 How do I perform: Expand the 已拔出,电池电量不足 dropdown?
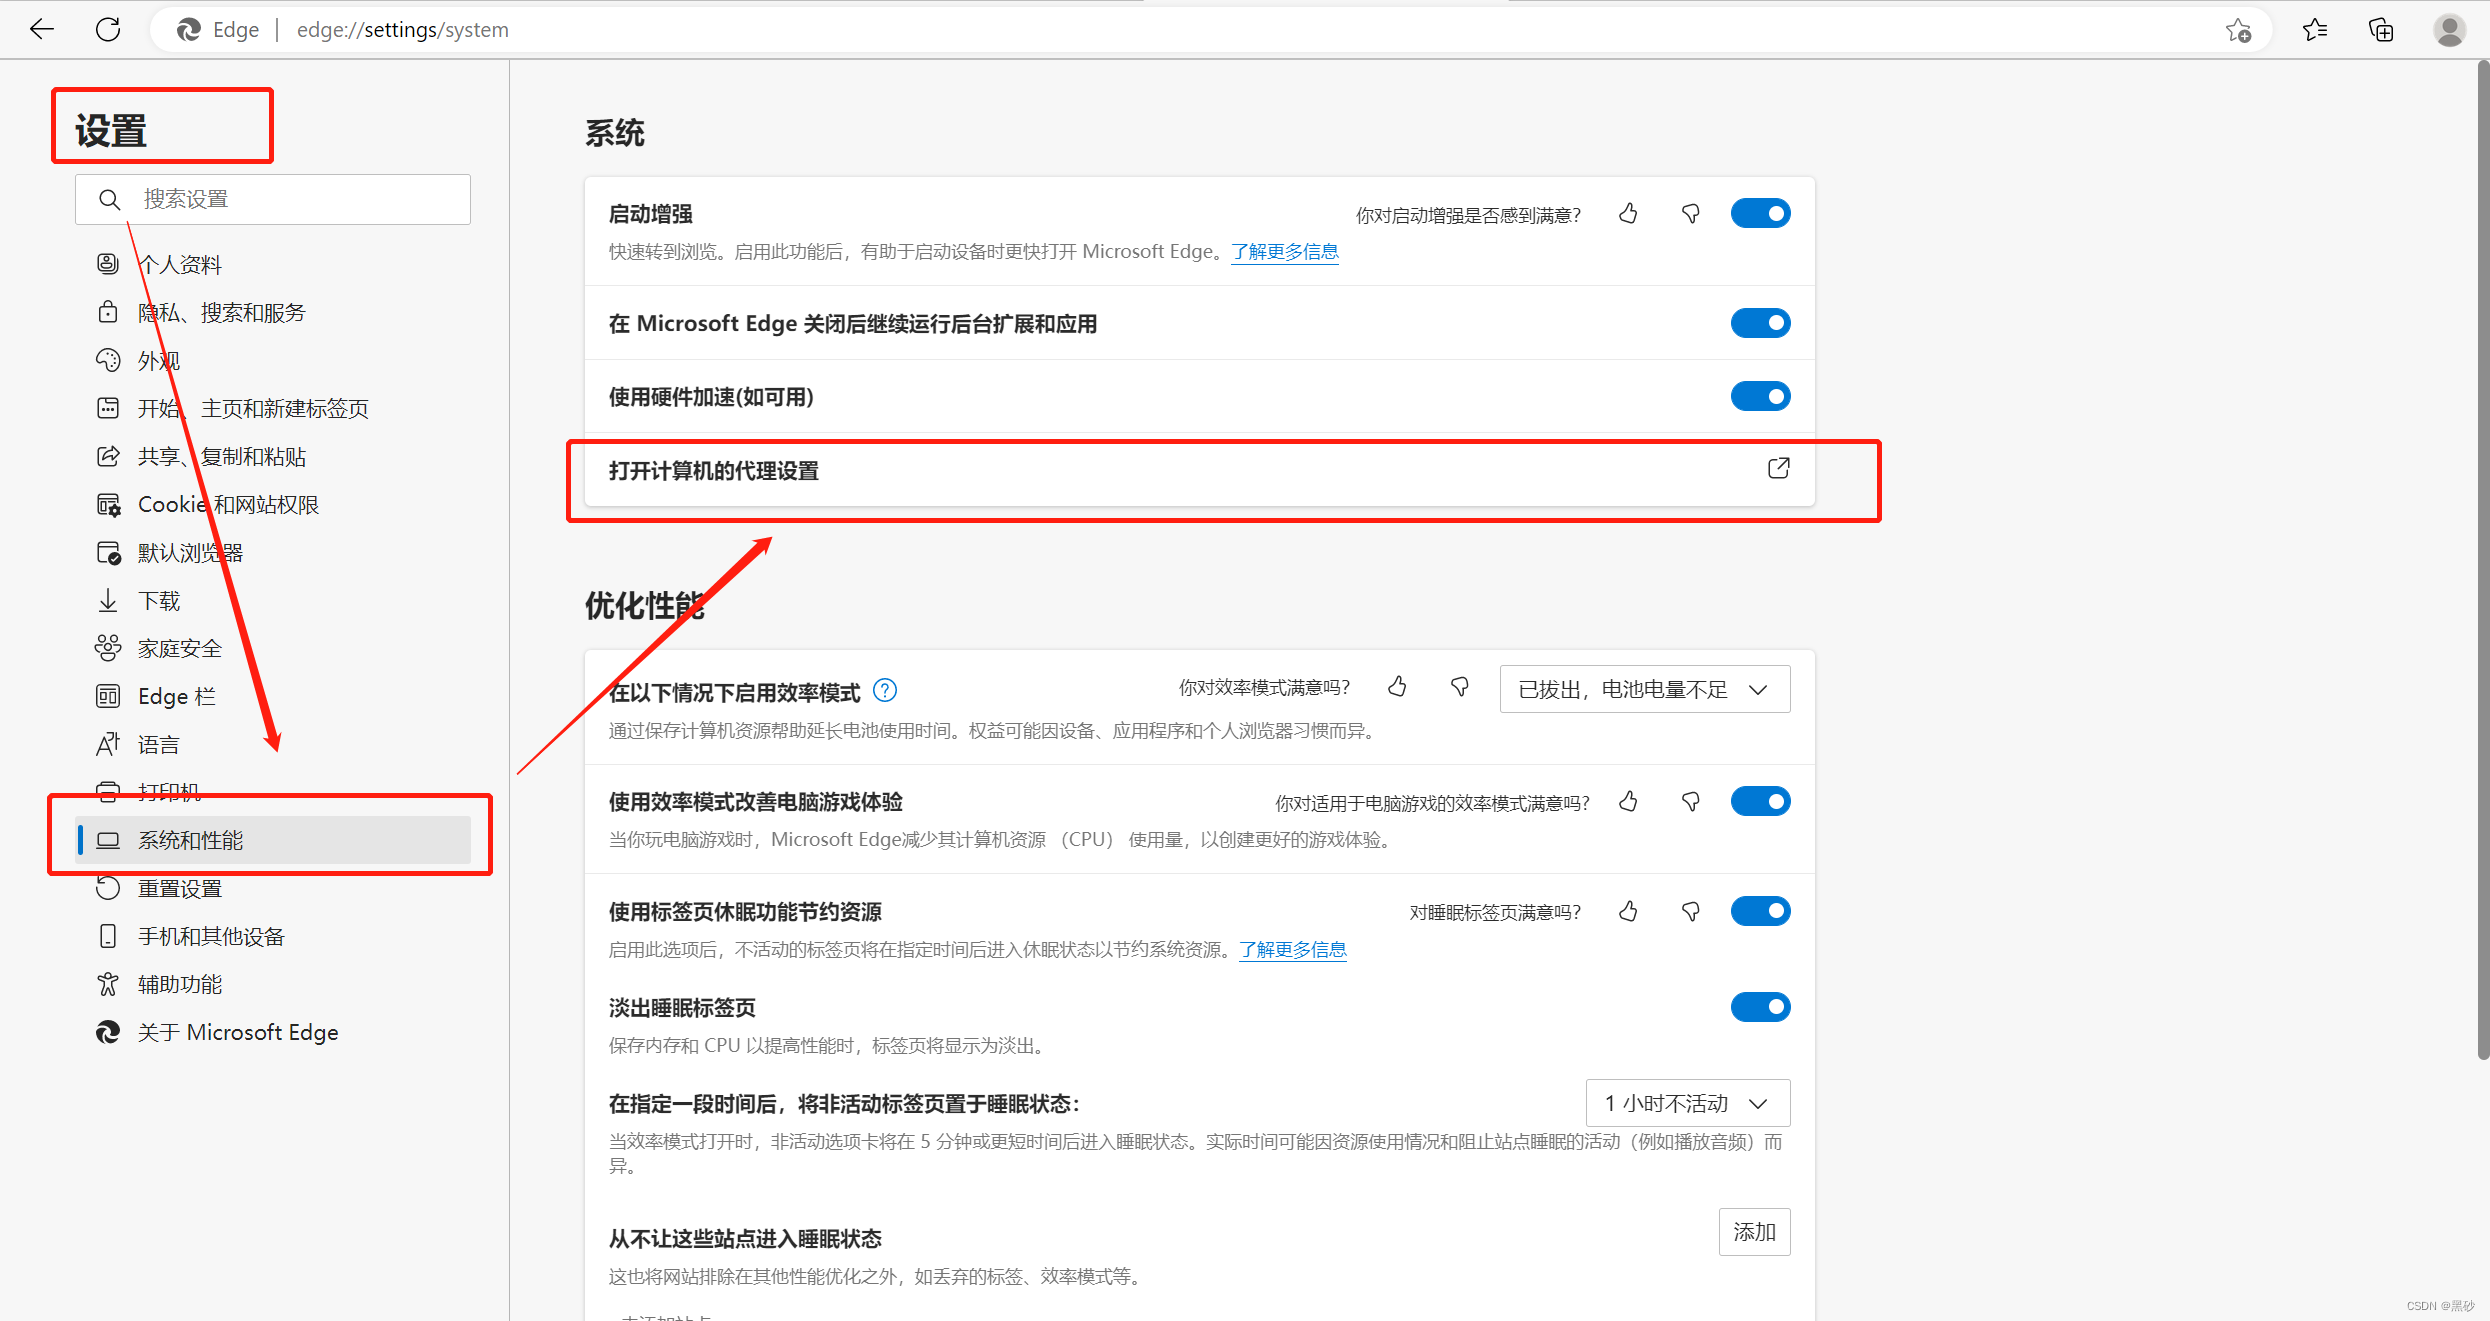[1644, 690]
